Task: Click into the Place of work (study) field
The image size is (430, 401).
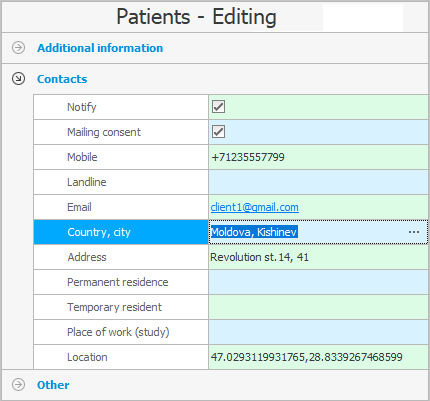Action: [318, 332]
